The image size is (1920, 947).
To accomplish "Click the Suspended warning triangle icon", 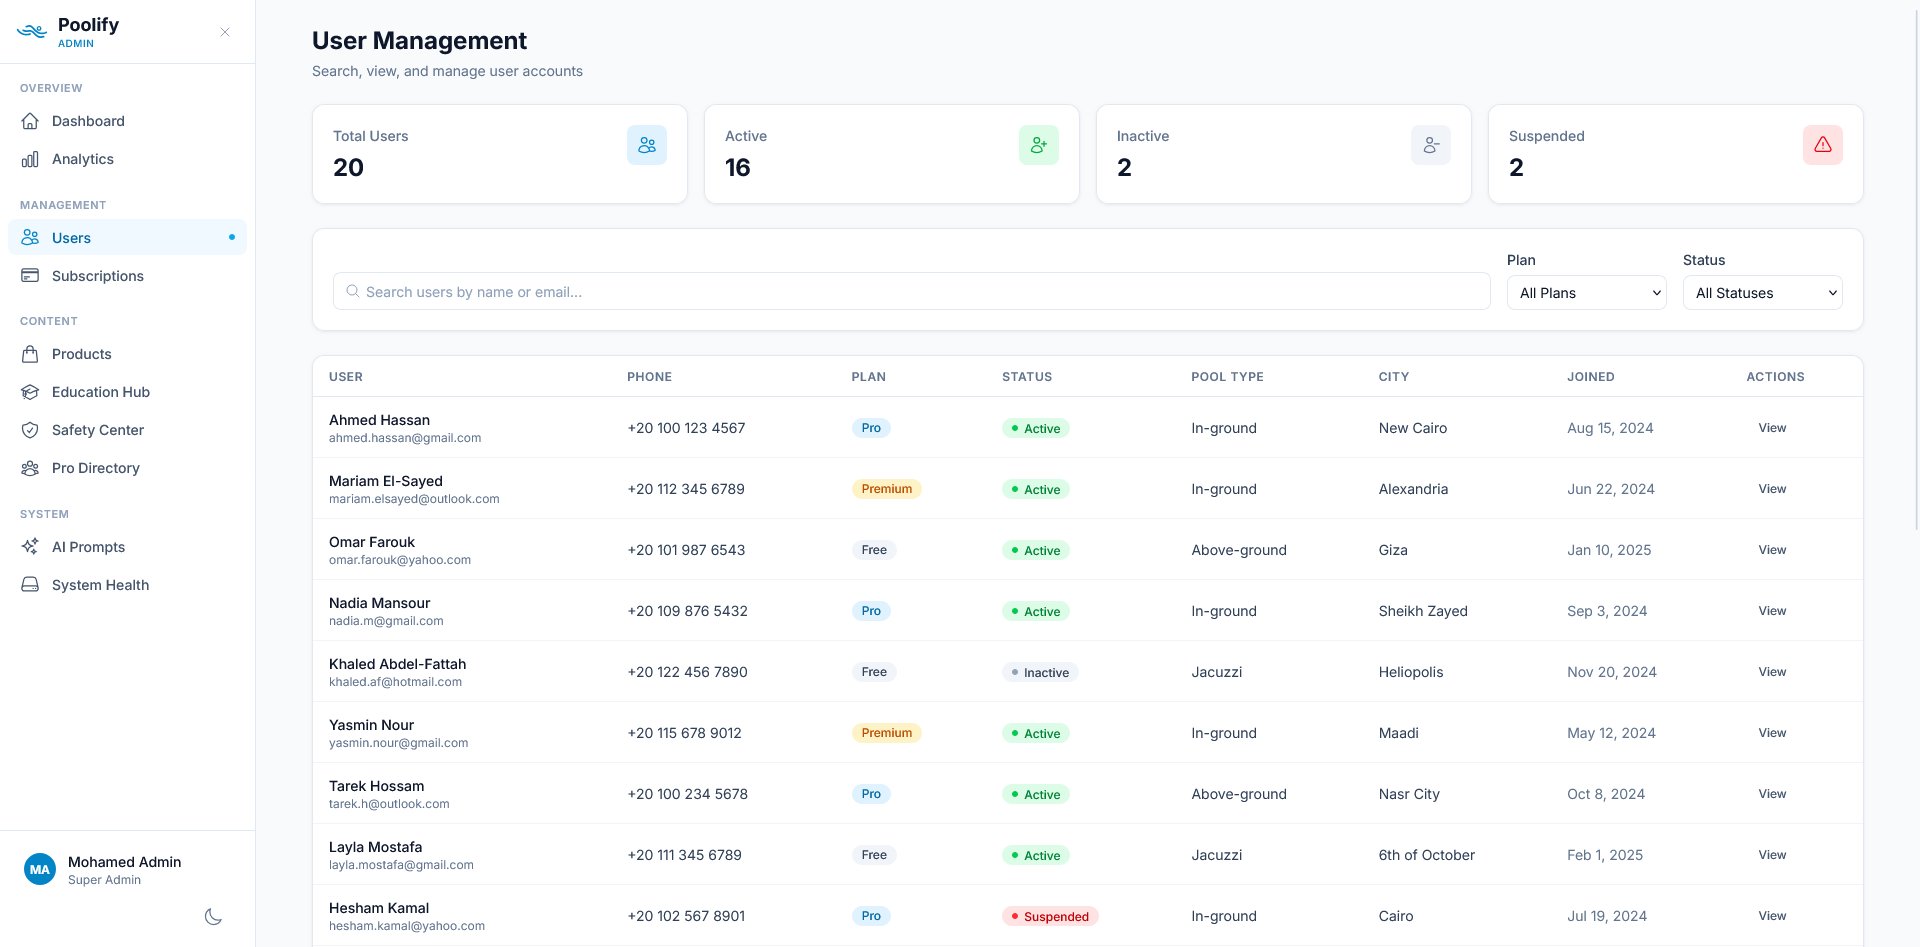I will [1822, 144].
